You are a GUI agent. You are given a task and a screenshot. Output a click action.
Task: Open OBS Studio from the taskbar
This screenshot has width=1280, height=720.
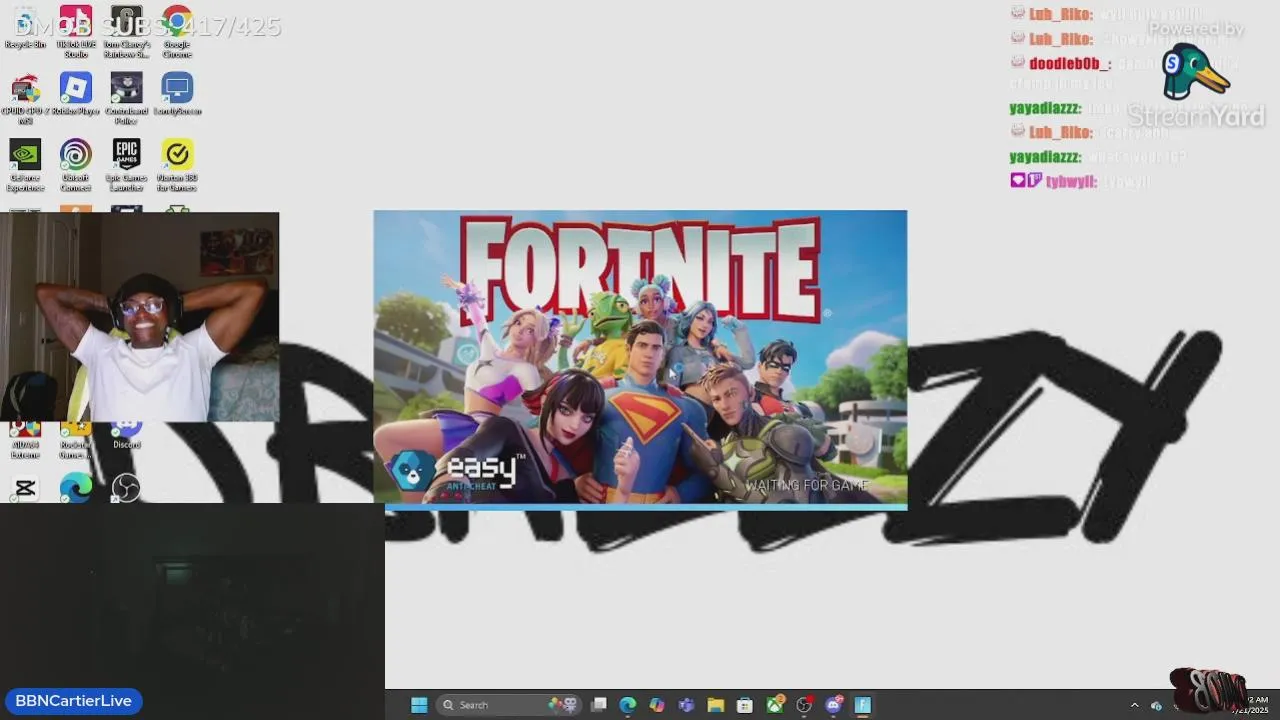tap(804, 705)
